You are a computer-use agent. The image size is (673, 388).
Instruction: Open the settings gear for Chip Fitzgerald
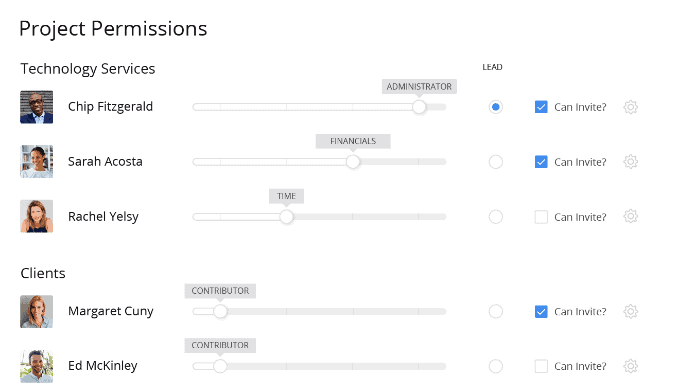tap(631, 107)
